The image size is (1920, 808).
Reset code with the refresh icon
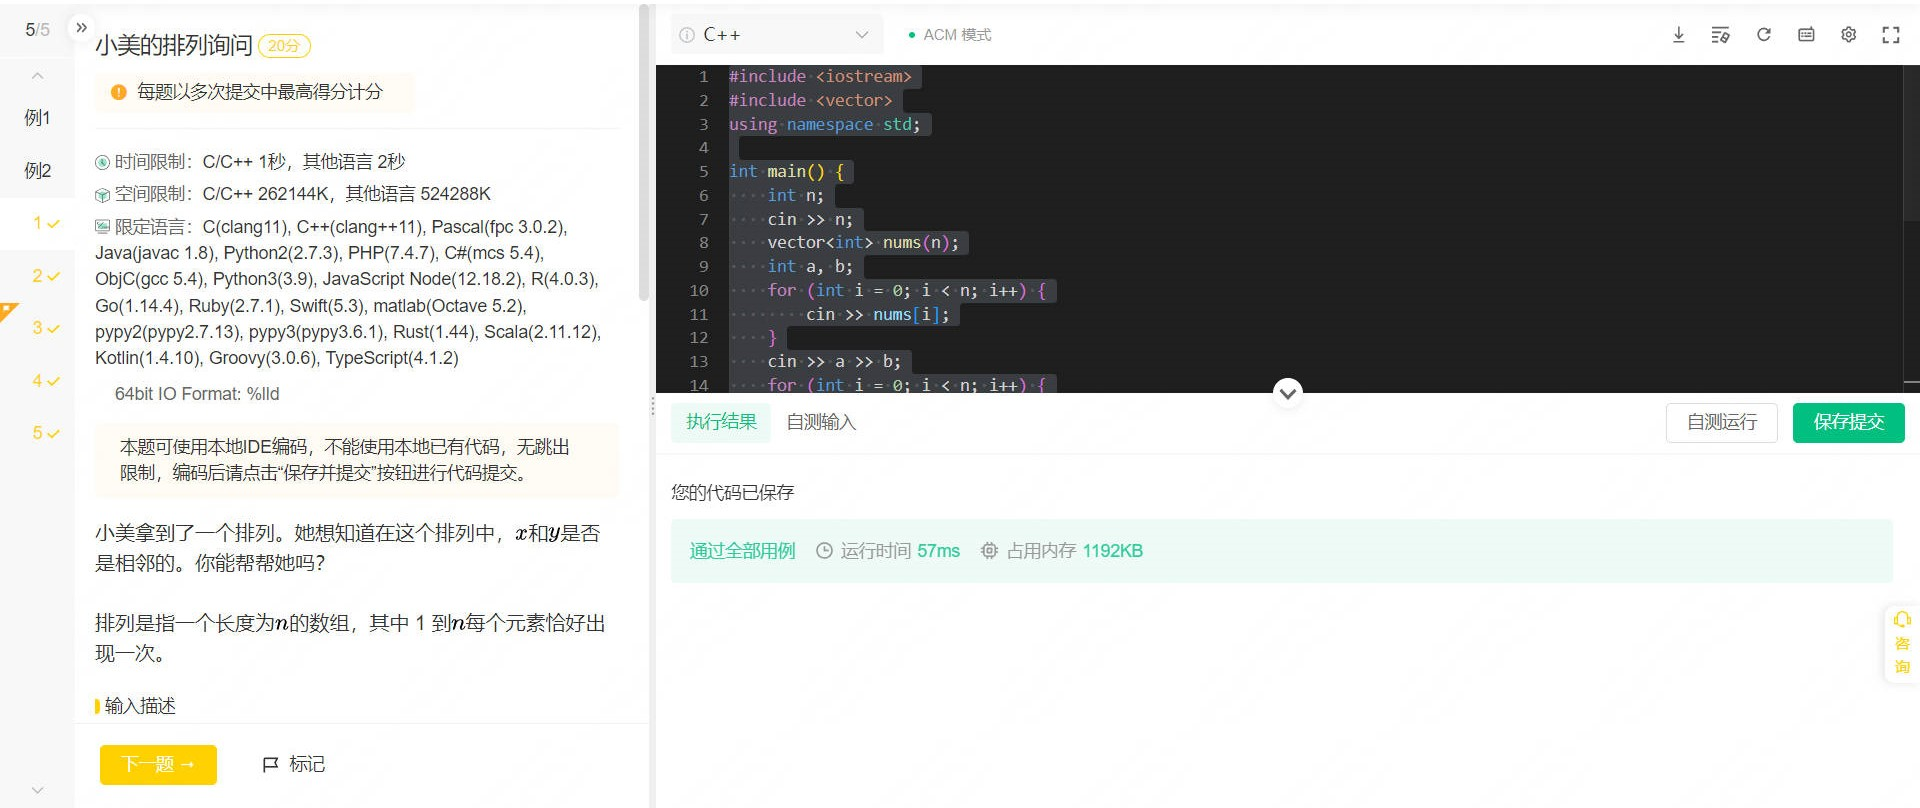1764,35
